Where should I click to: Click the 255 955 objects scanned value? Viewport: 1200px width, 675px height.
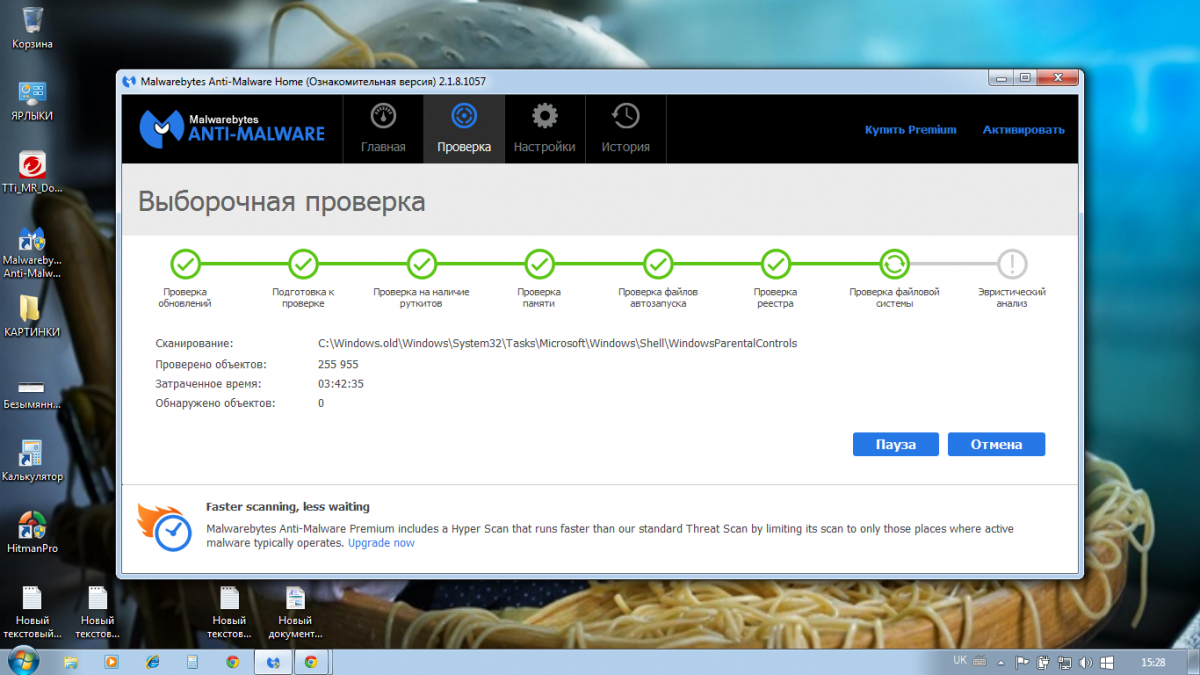(x=338, y=364)
